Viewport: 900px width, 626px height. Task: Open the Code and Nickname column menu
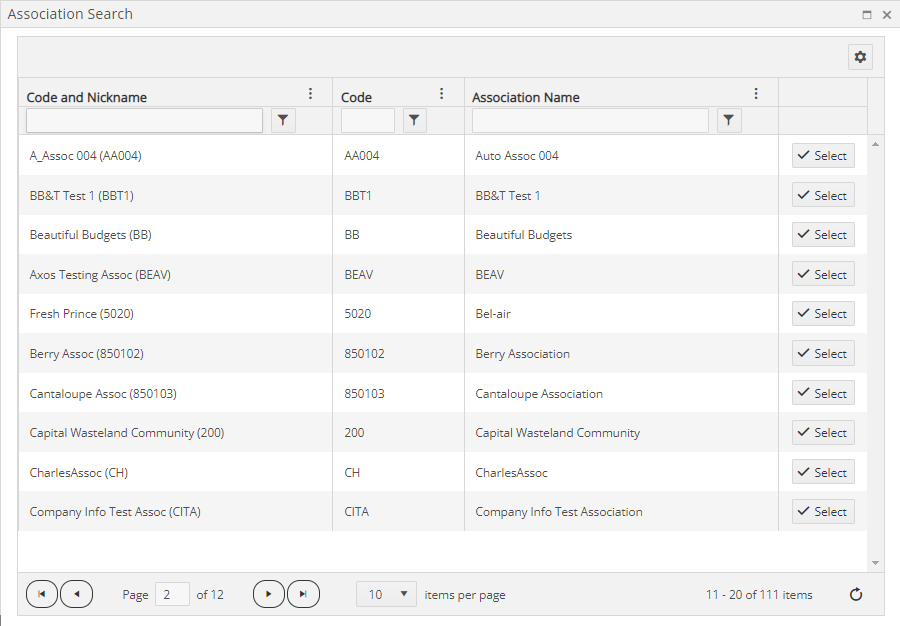[310, 92]
